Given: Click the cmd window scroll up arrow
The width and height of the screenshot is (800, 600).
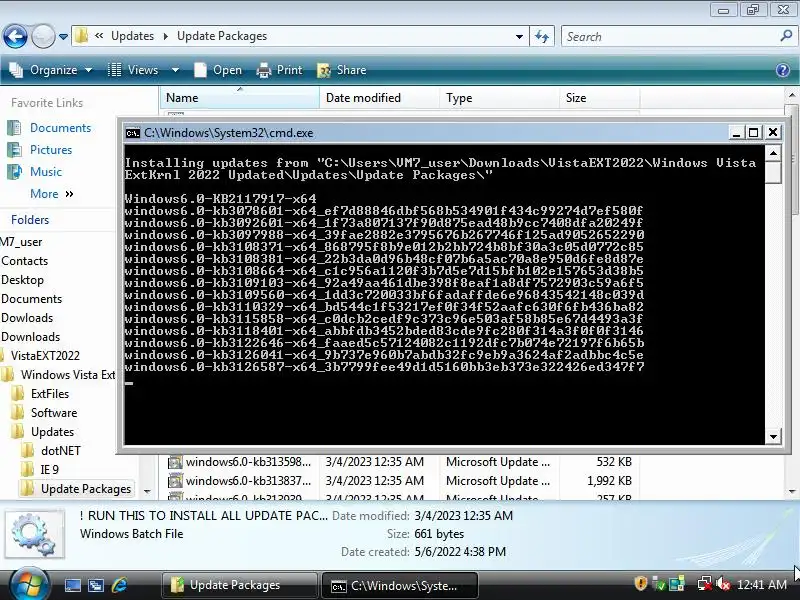Looking at the screenshot, I should point(773,153).
